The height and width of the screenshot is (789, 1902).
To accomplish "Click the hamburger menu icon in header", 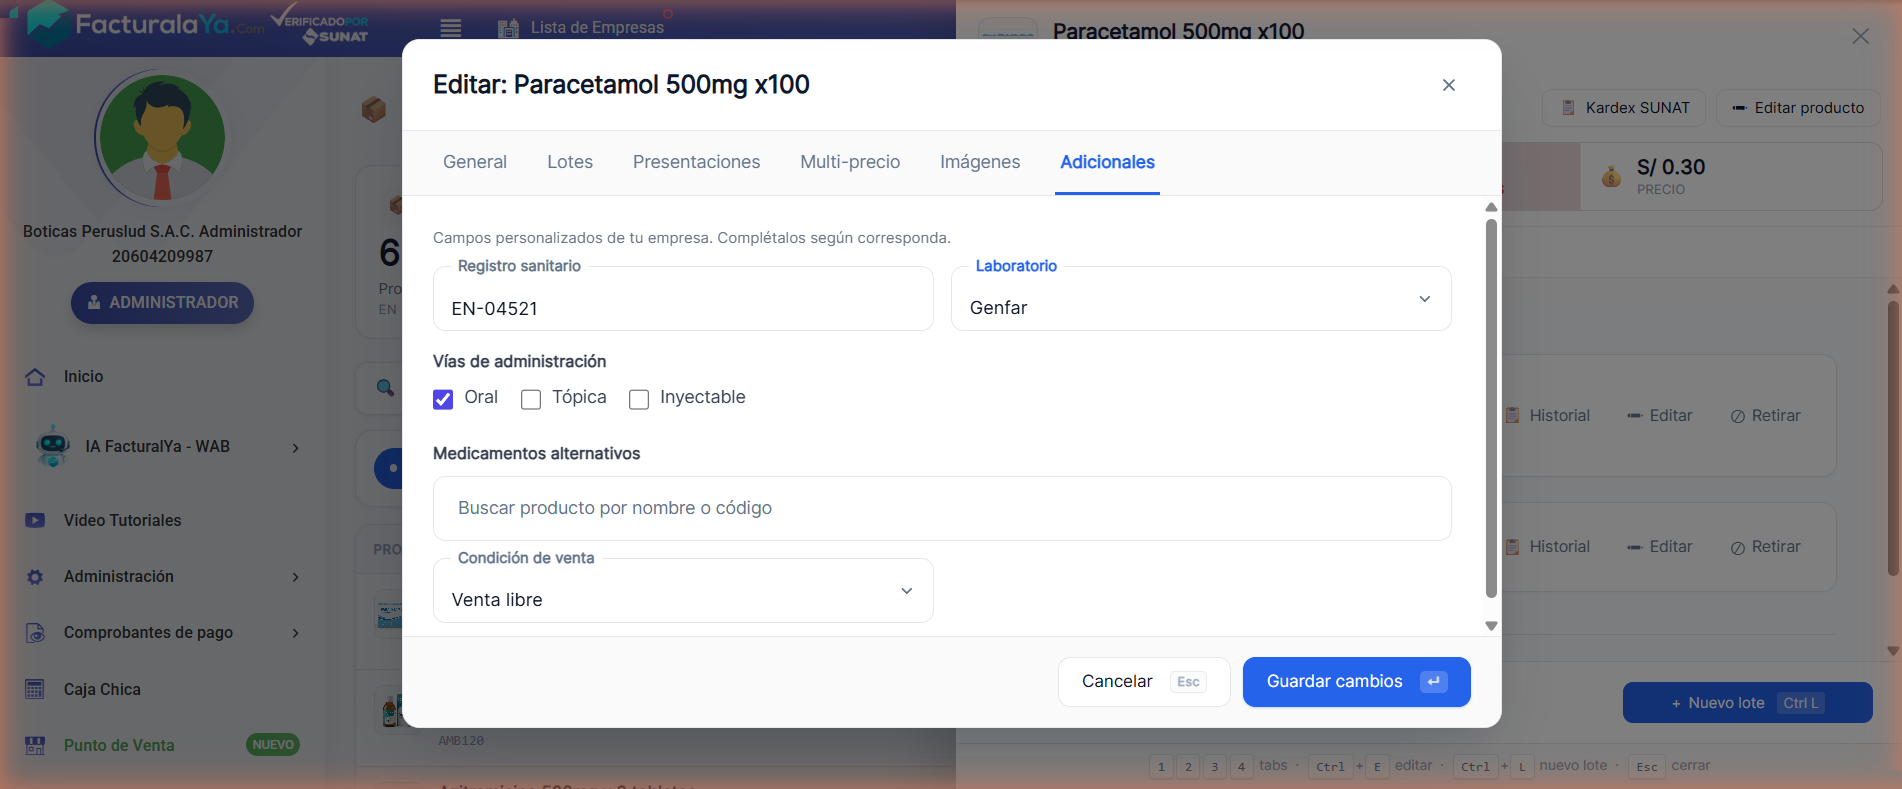I will coord(451,28).
